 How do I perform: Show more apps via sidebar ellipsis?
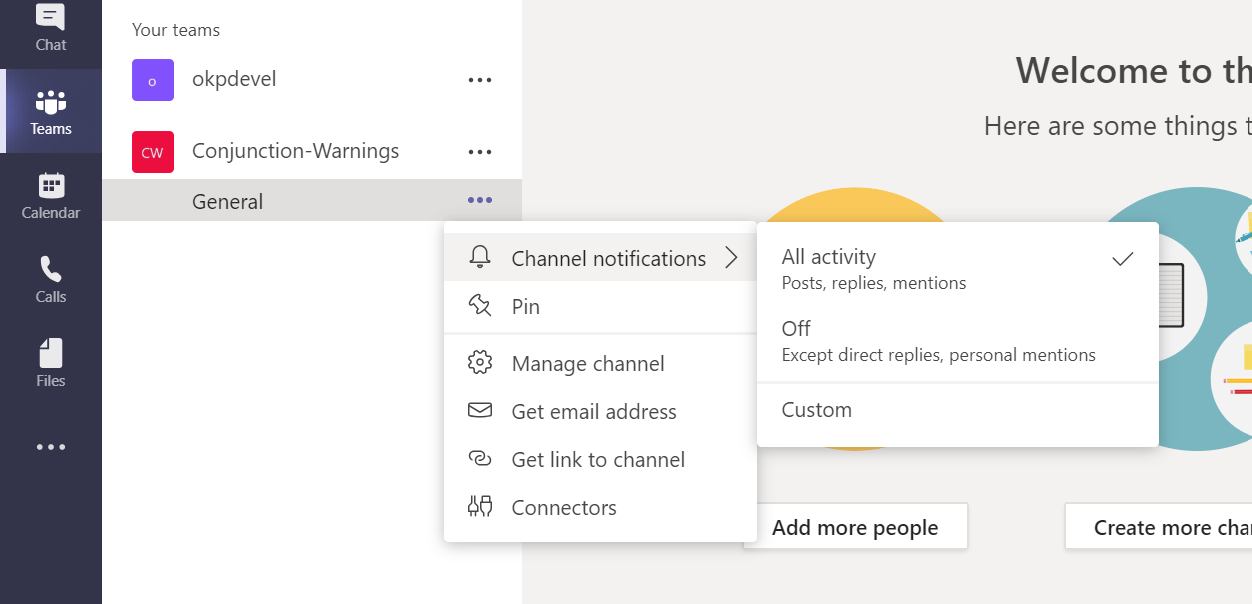(x=50, y=447)
